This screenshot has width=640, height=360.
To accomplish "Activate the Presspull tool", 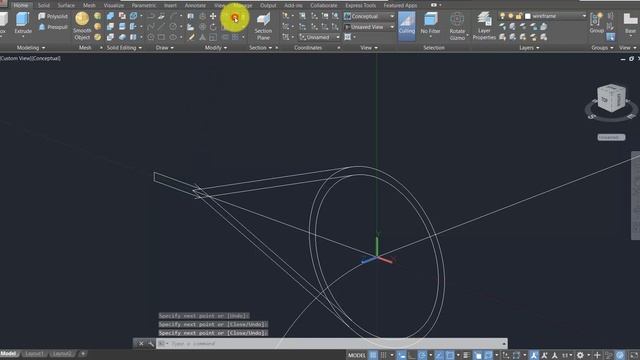I will tap(53, 27).
